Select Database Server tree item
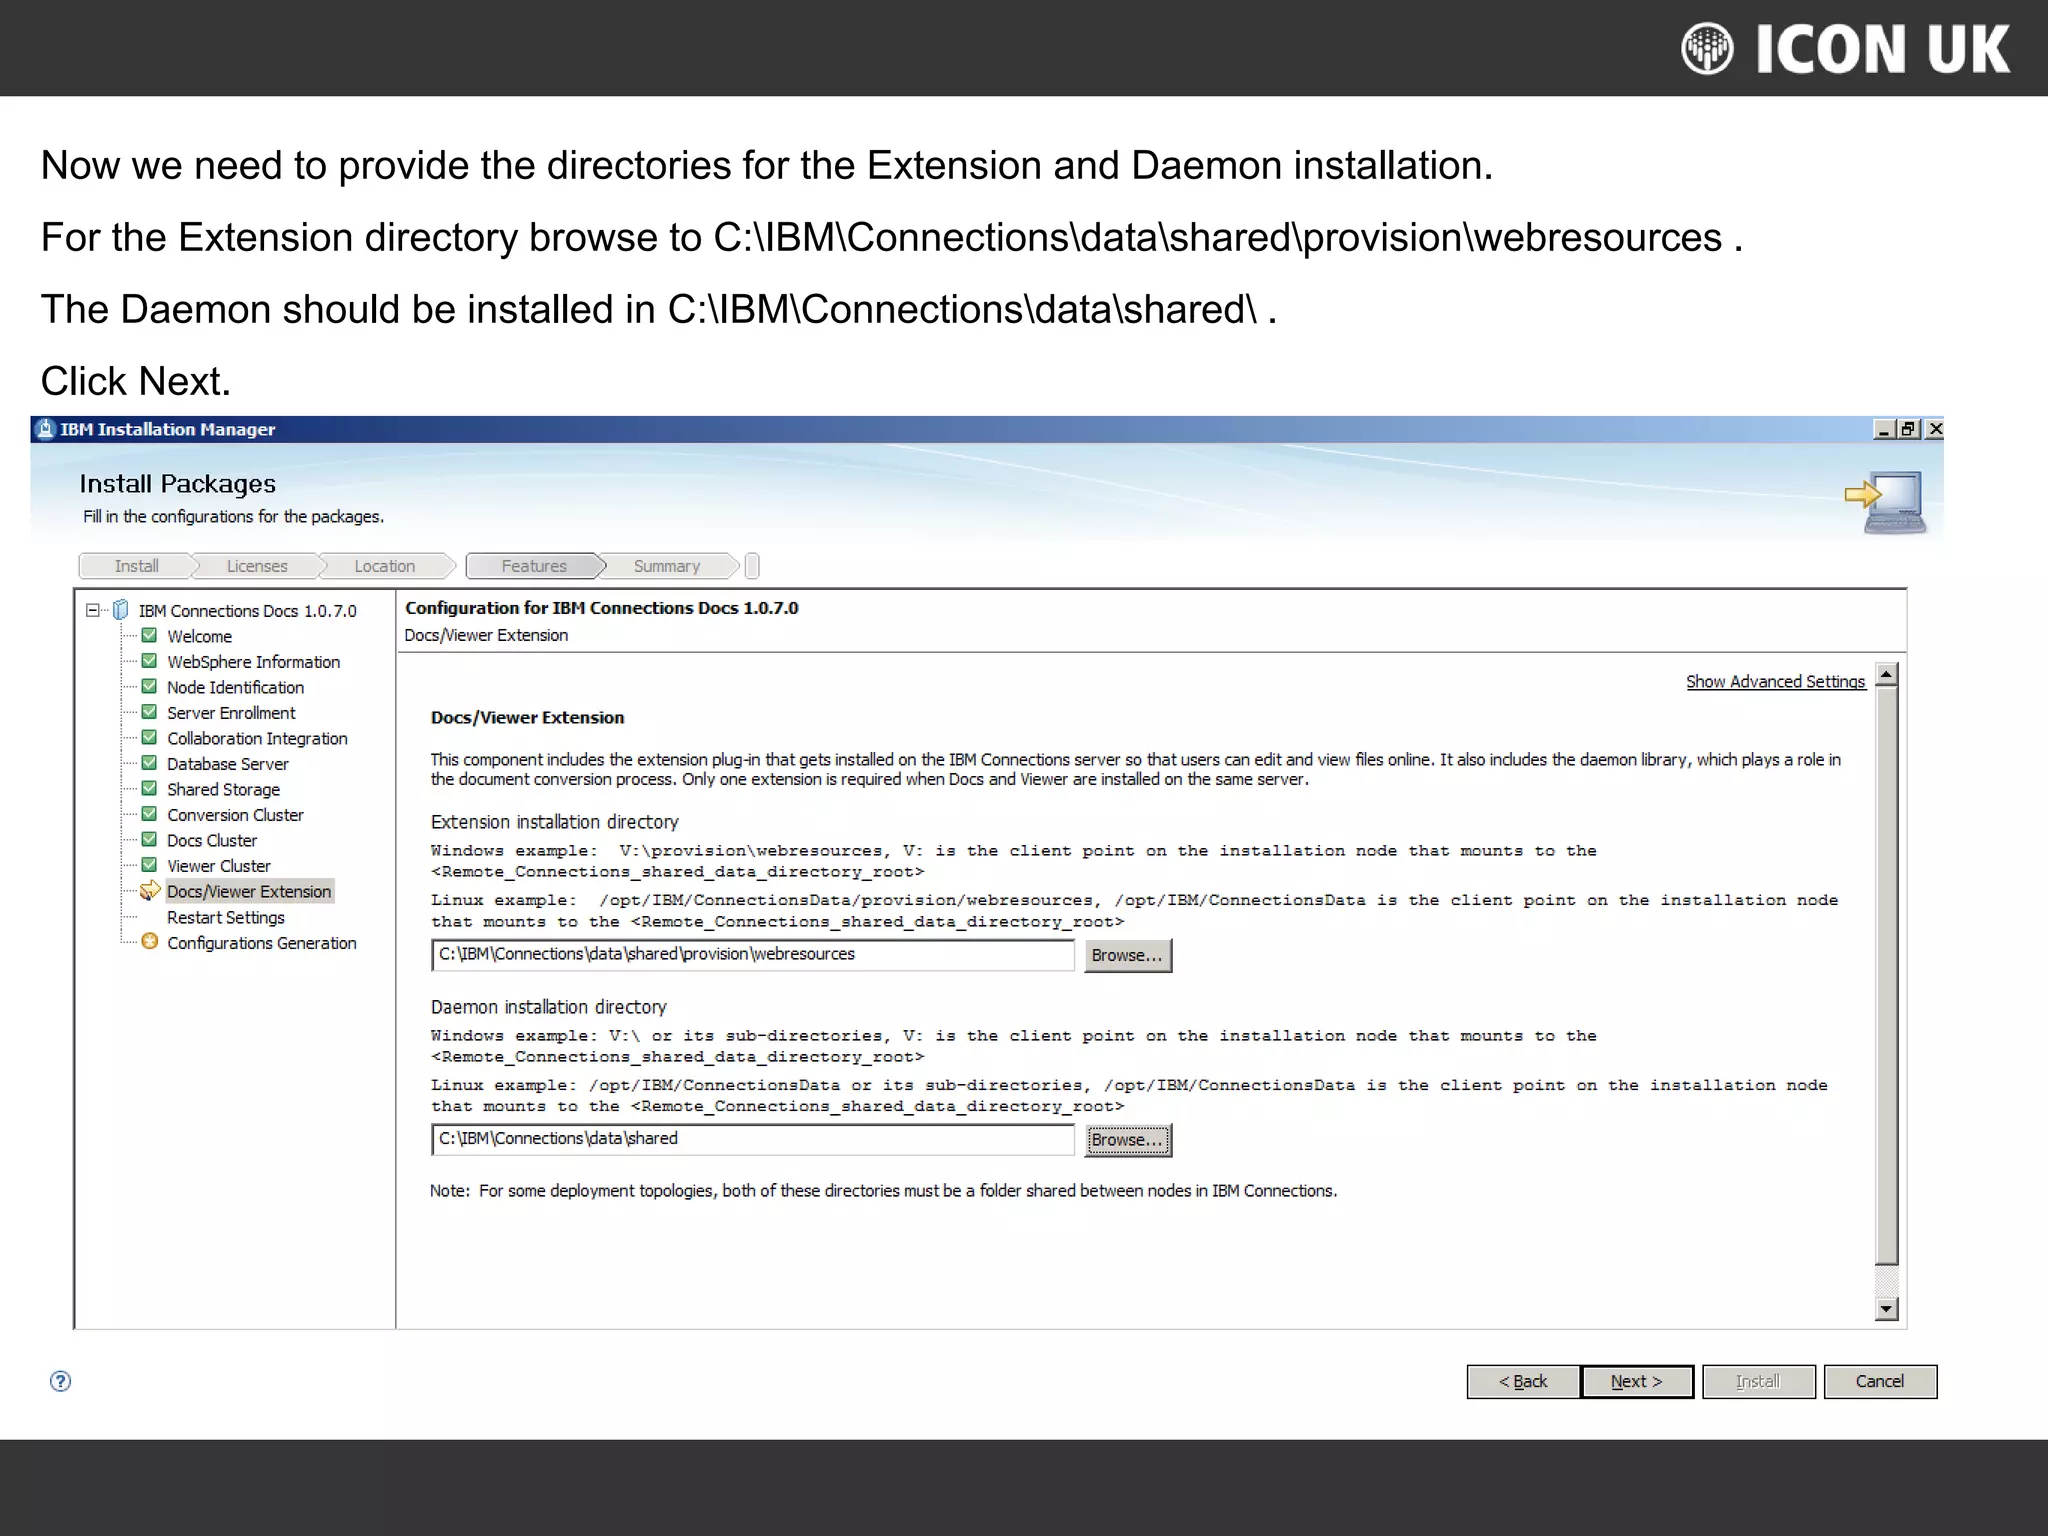Viewport: 2048px width, 1536px height. coord(227,764)
